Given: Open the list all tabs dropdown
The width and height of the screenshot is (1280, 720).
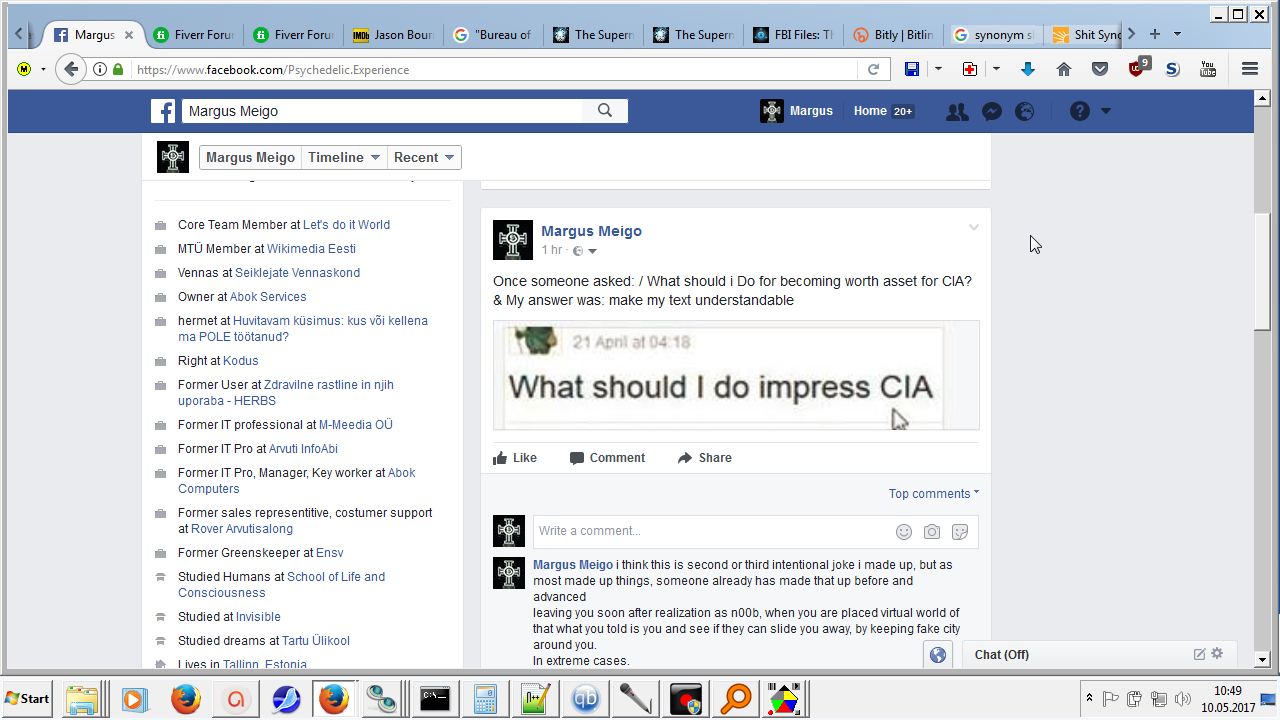Looking at the screenshot, I should pyautogui.click(x=1177, y=34).
